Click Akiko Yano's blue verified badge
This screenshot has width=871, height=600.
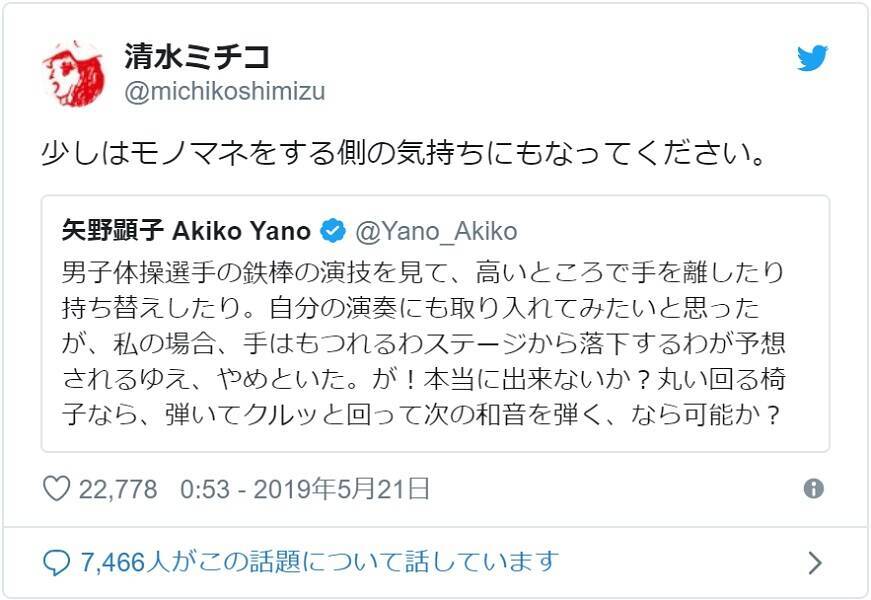click(332, 232)
